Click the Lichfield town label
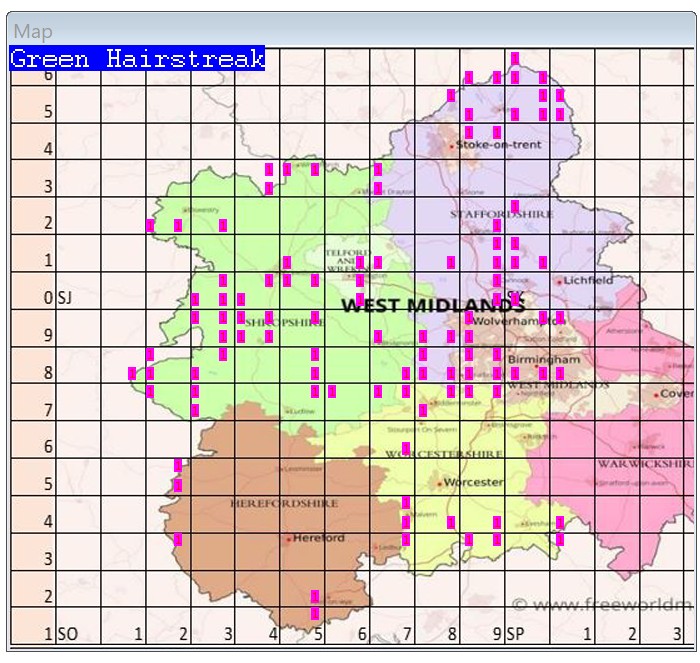Screen dimensions: 700x663 589,281
